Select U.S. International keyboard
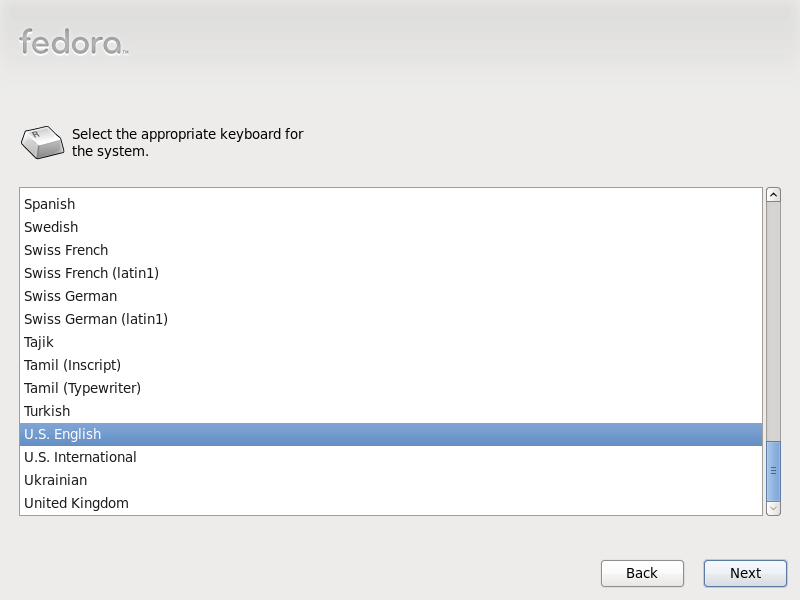Image resolution: width=800 pixels, height=600 pixels. tap(391, 457)
